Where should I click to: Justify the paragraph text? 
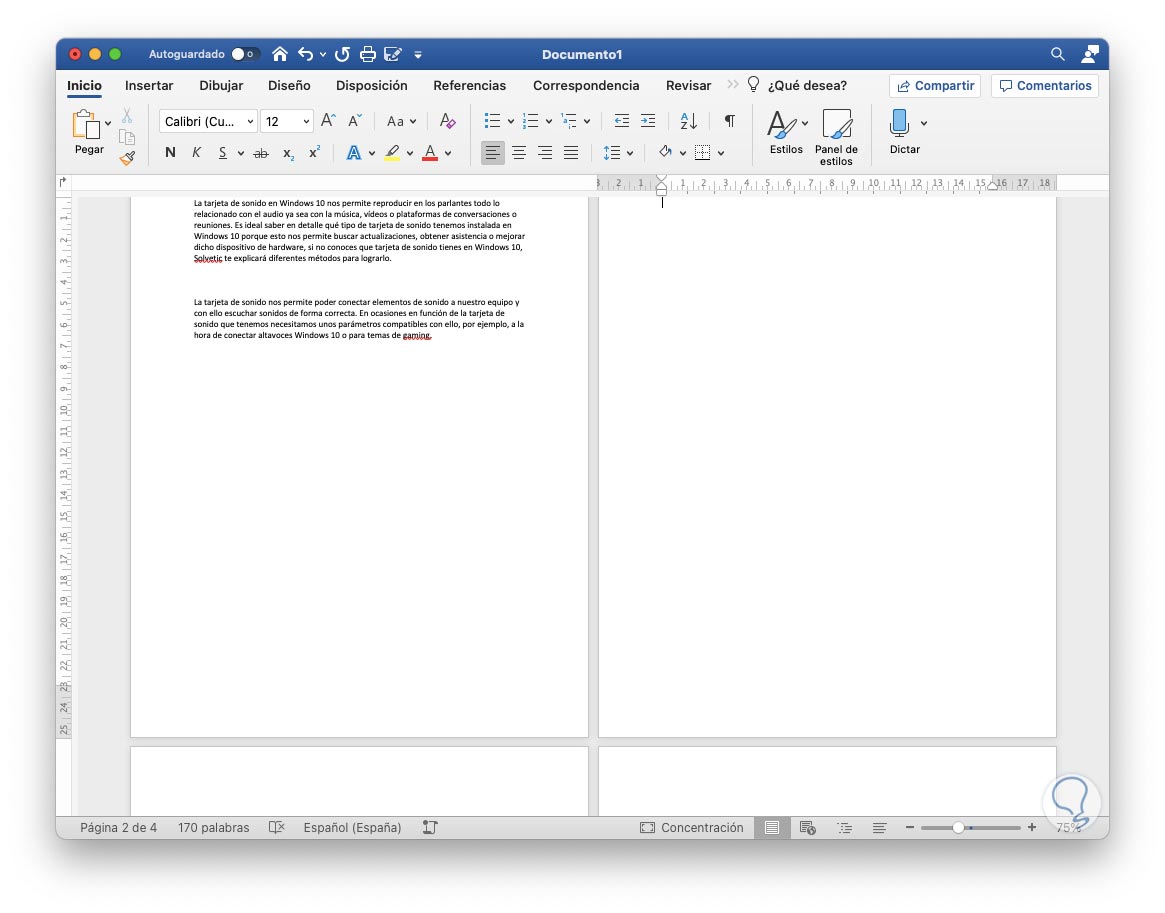tap(571, 153)
